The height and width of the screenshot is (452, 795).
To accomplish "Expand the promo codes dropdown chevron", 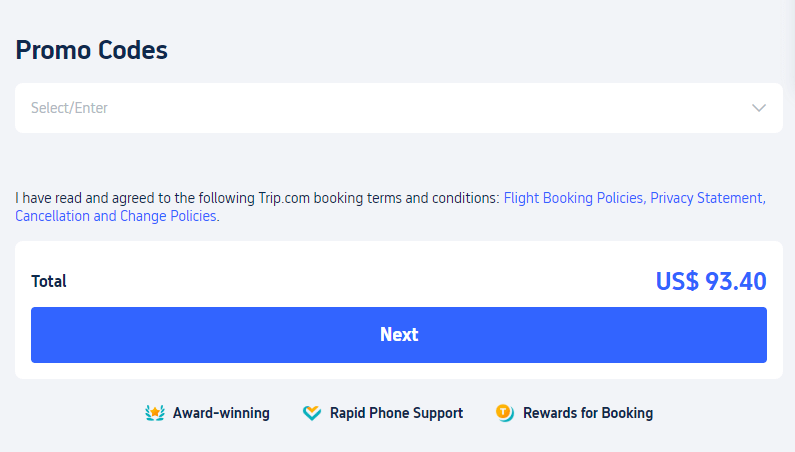I will click(758, 108).
